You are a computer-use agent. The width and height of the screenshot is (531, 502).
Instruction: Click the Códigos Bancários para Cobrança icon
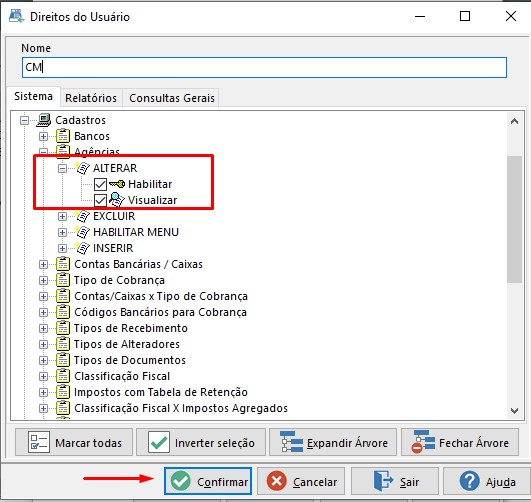pyautogui.click(x=63, y=312)
